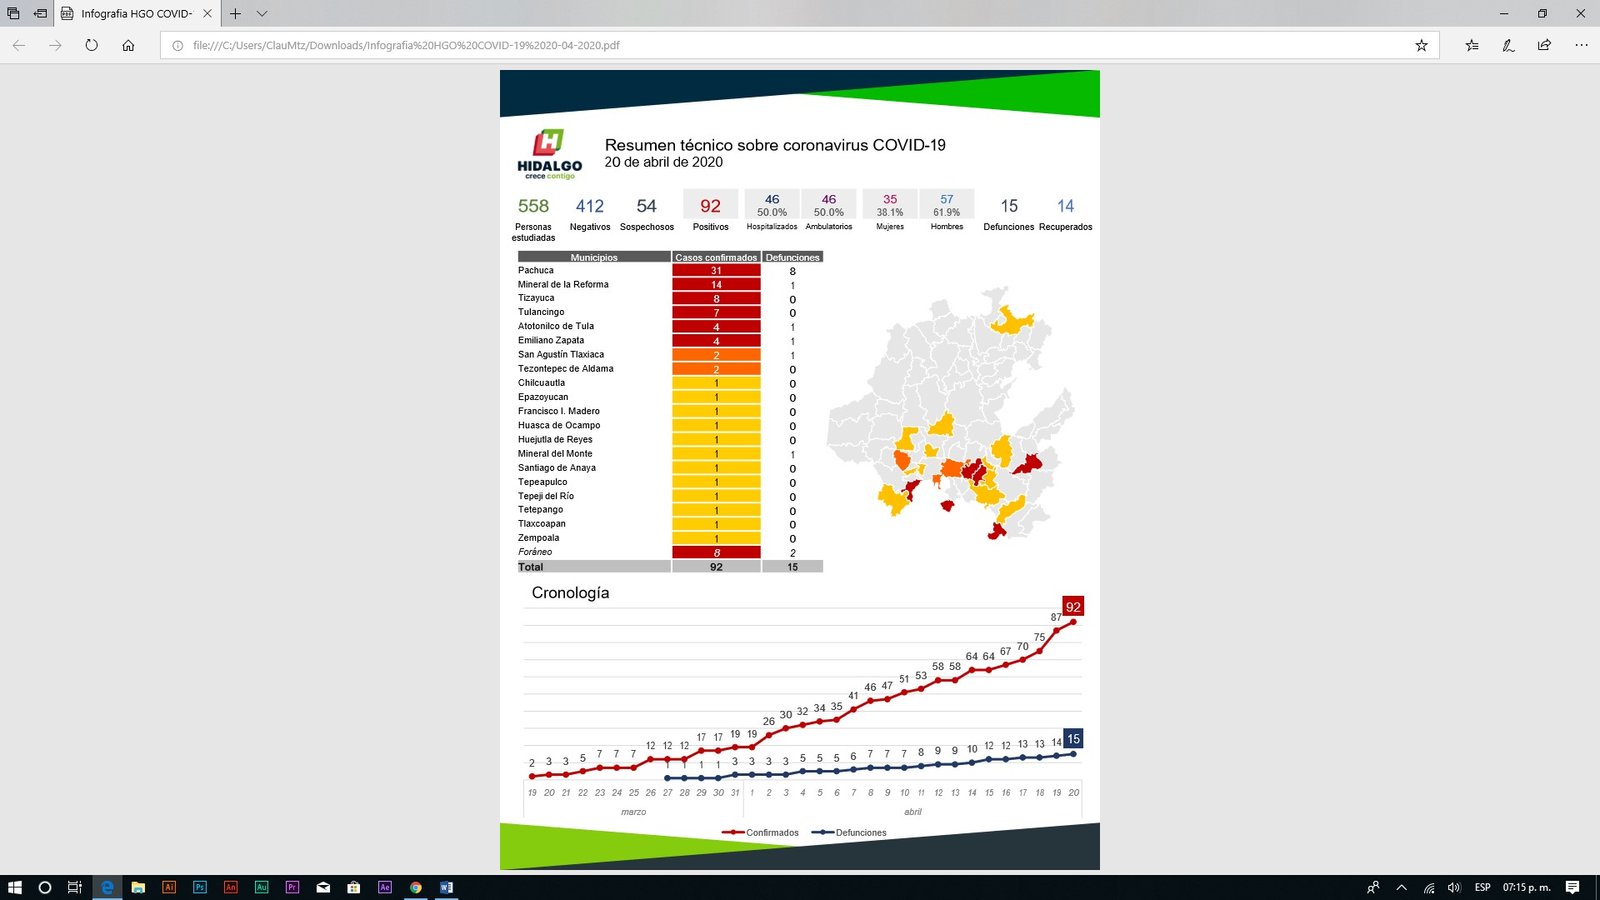The image size is (1600, 900).
Task: Refresh the PDF page
Action: pos(91,45)
